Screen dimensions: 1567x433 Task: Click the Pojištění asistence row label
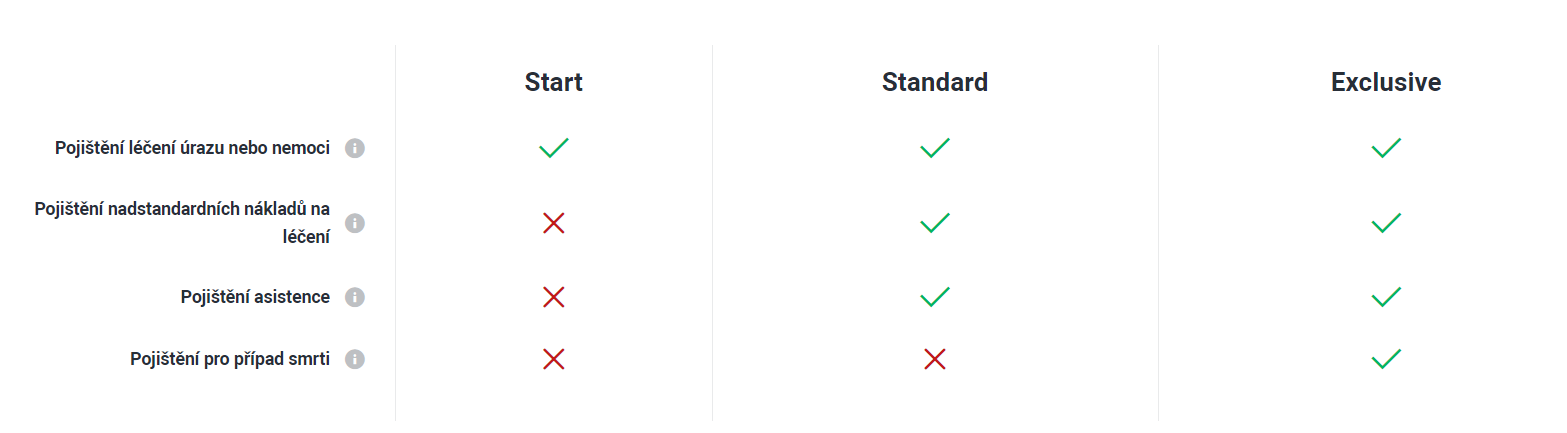pyautogui.click(x=255, y=297)
